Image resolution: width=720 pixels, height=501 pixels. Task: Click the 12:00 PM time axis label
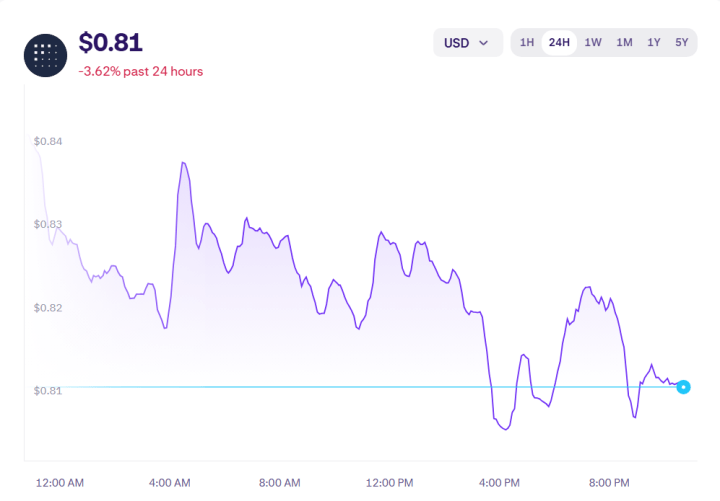(x=390, y=483)
